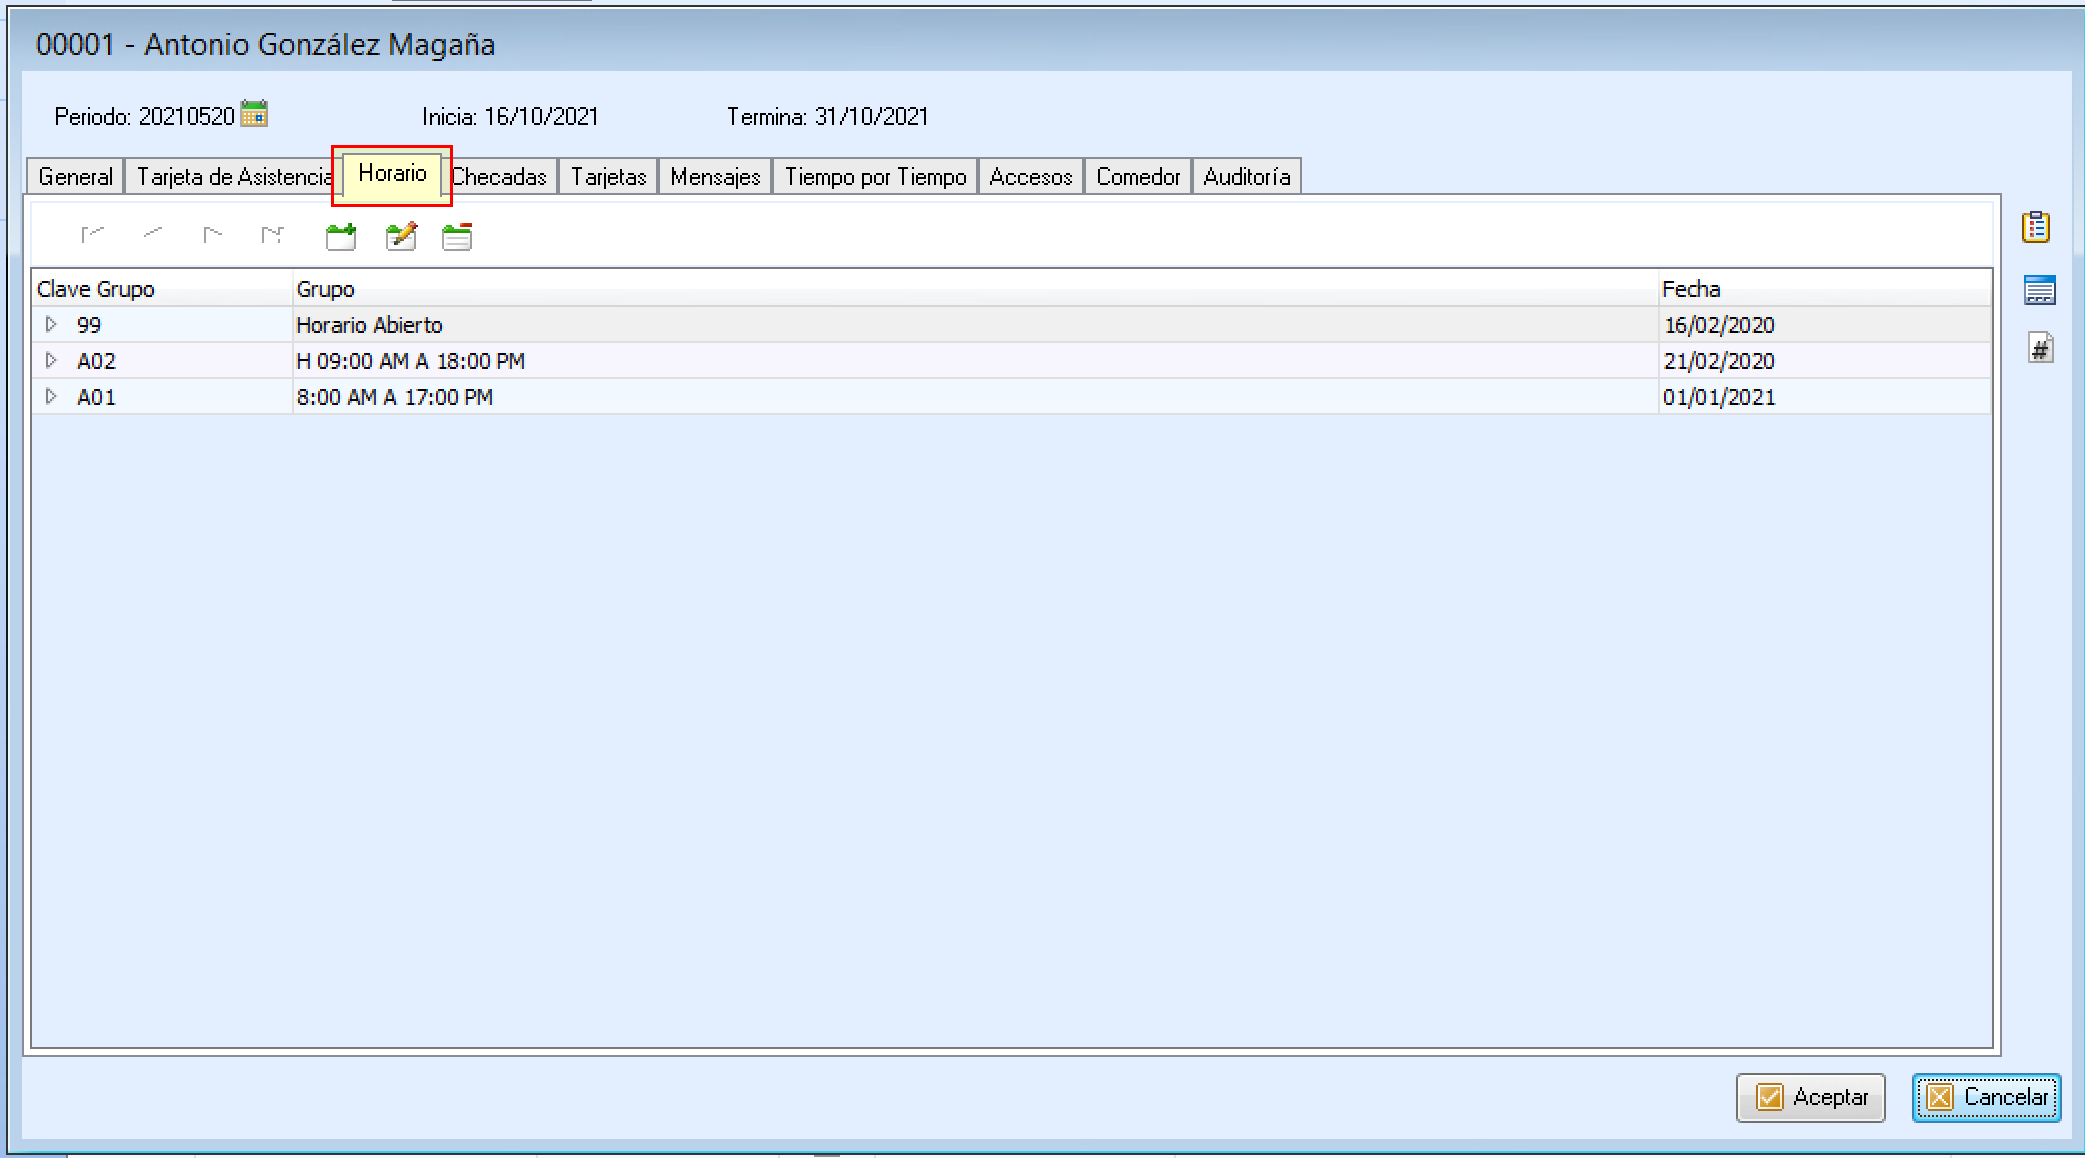Viewport: 2085px width, 1158px height.
Task: Expand the A02 schedule group row
Action: 51,360
